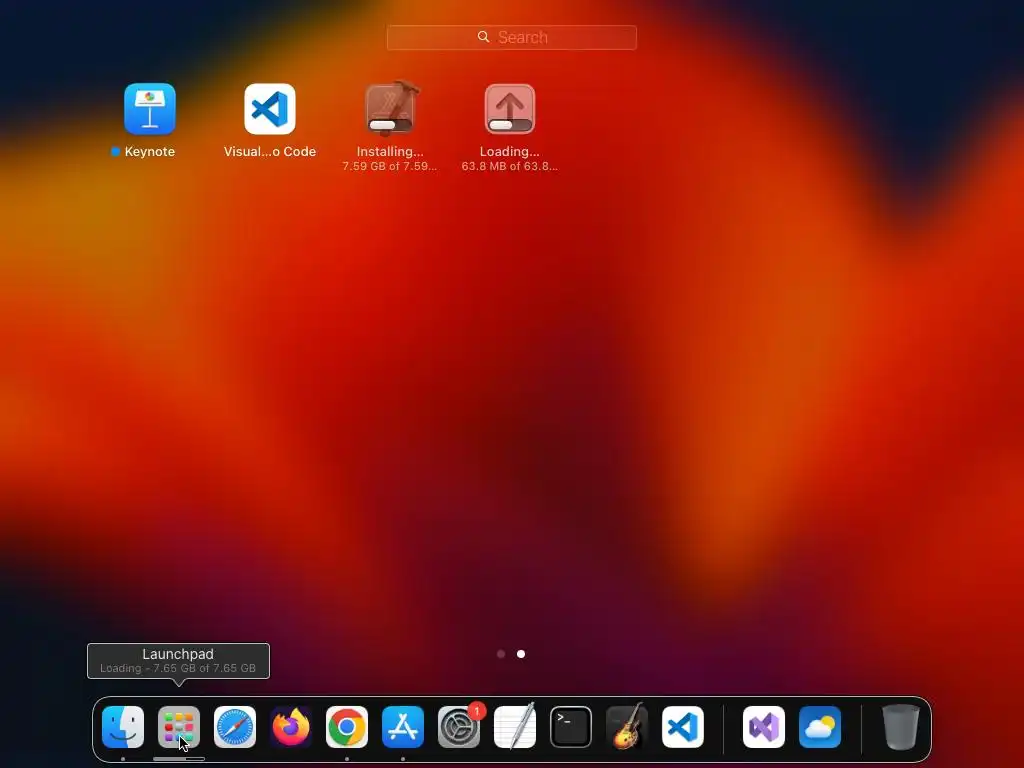The image size is (1024, 768).
Task: Open the Weather cloud app in the Dock
Action: click(820, 727)
